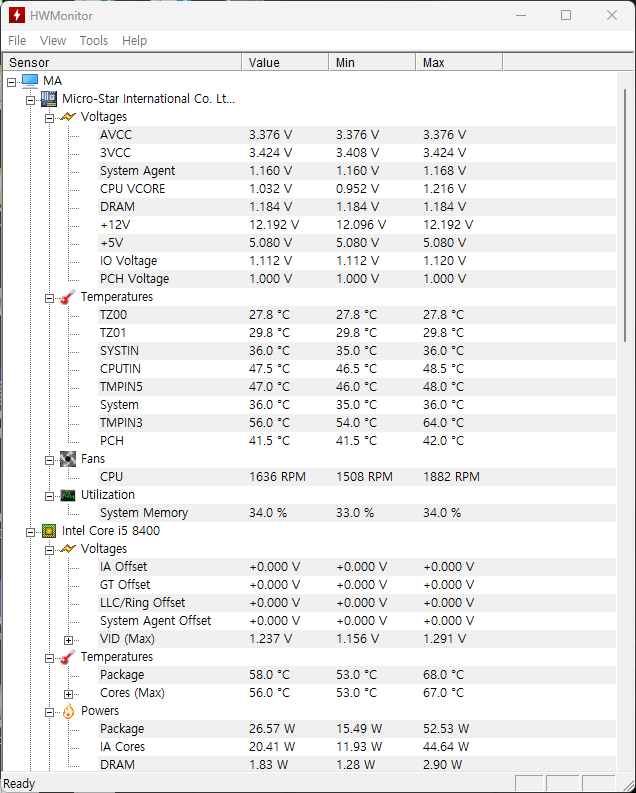This screenshot has width=636, height=793.
Task: Click the 1636 RPM fan value
Action: pyautogui.click(x=277, y=477)
